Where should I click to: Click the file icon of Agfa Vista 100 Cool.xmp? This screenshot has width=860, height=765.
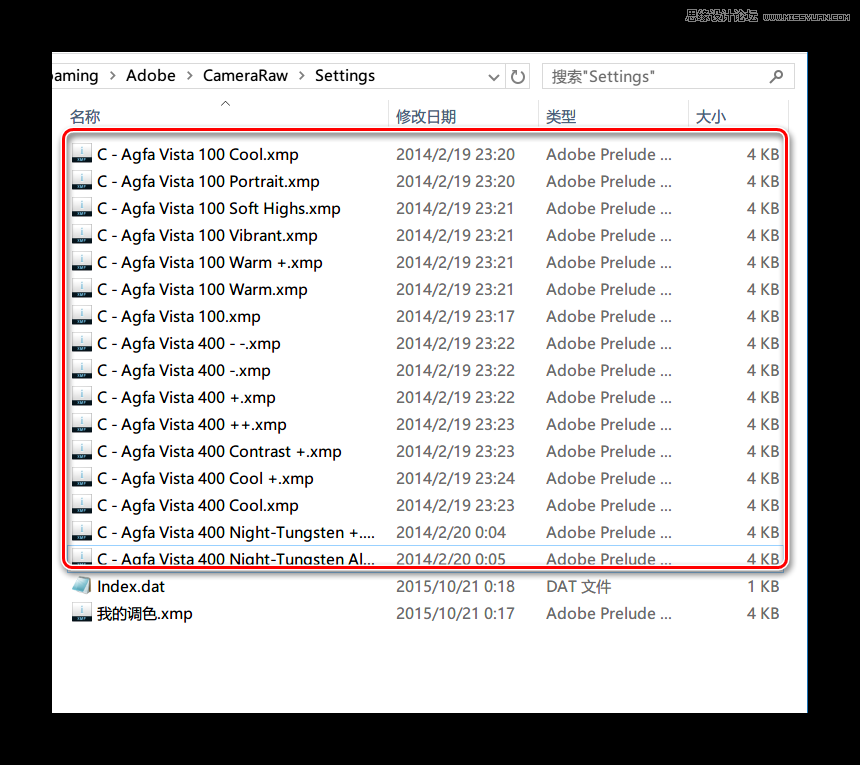click(x=82, y=154)
